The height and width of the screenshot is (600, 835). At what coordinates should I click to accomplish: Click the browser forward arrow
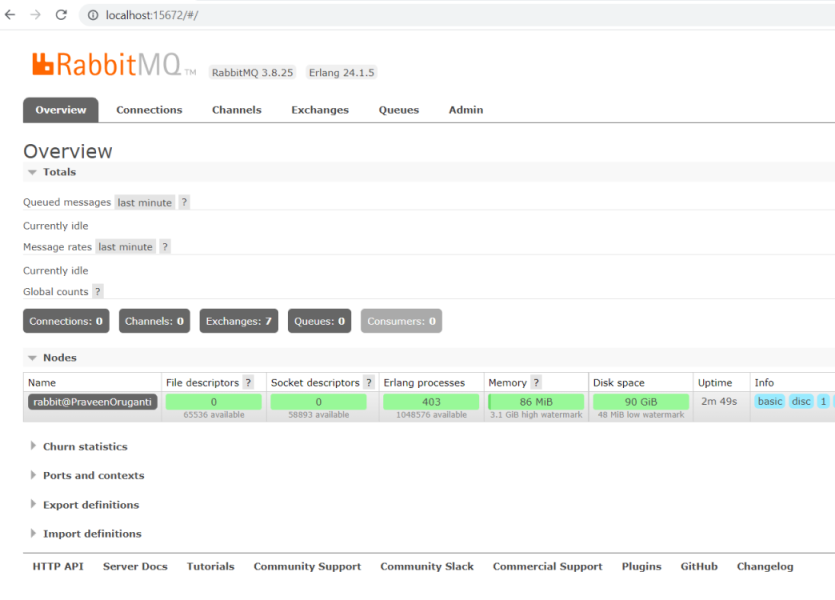point(36,15)
